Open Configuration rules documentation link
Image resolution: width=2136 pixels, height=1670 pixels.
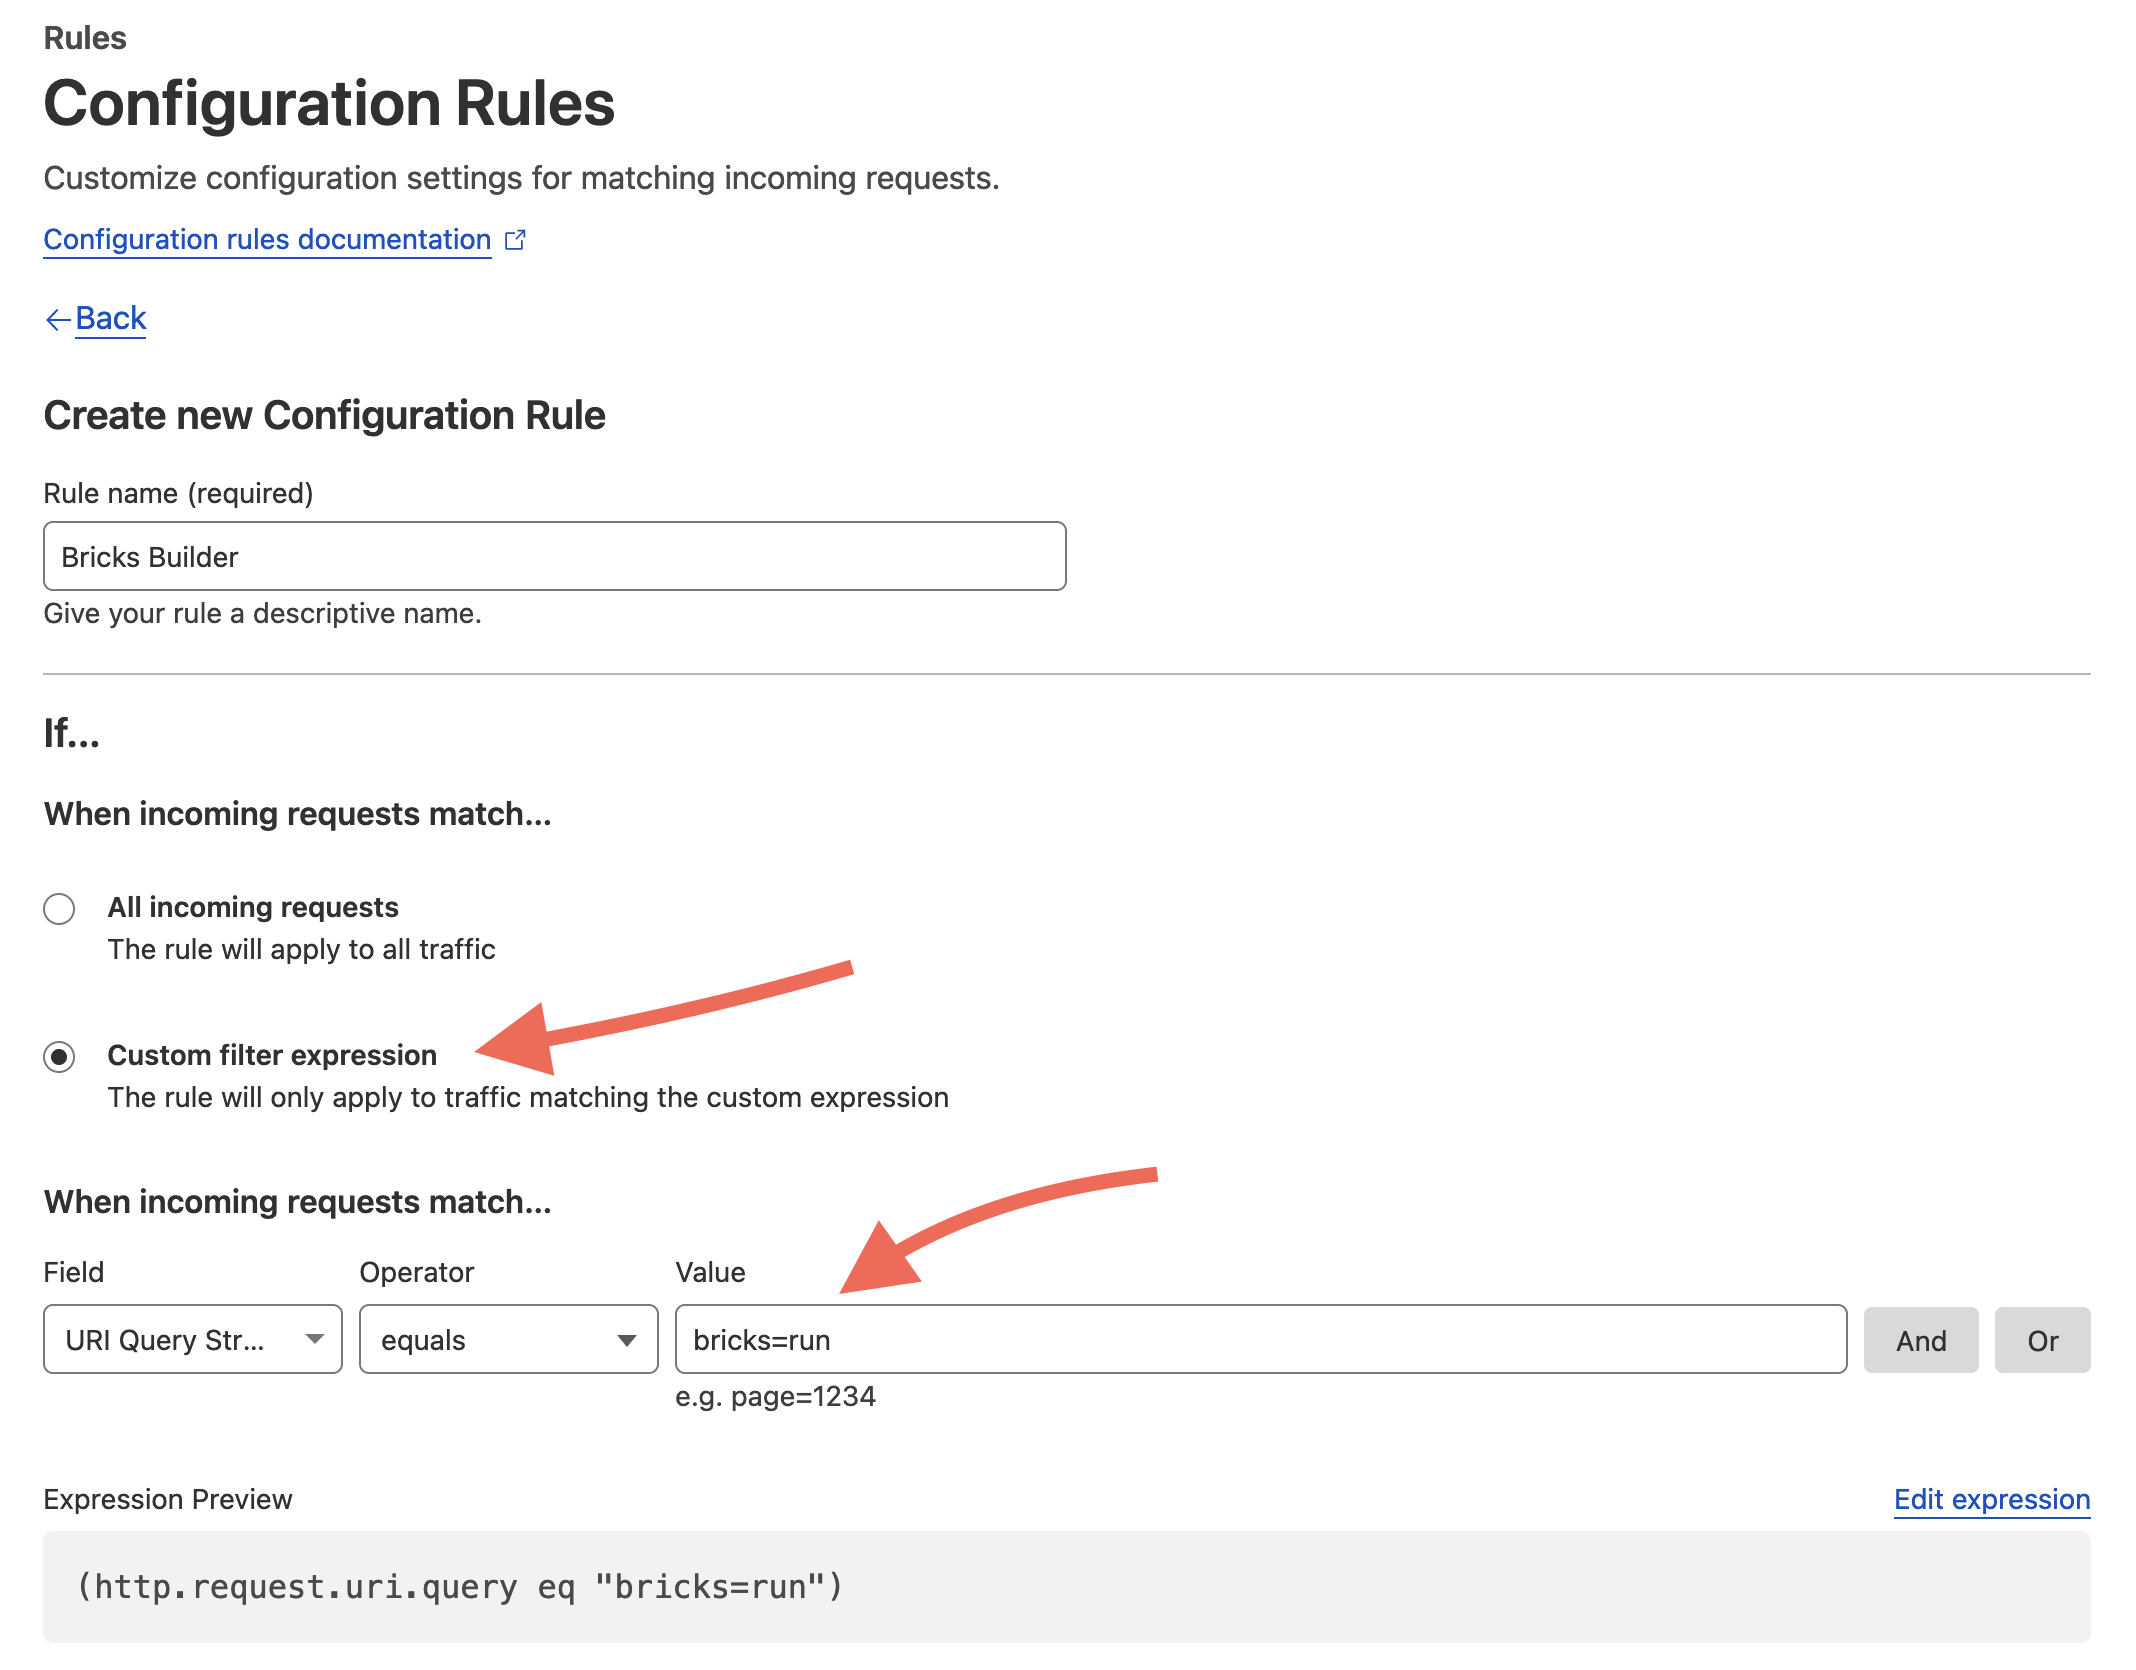coord(267,240)
